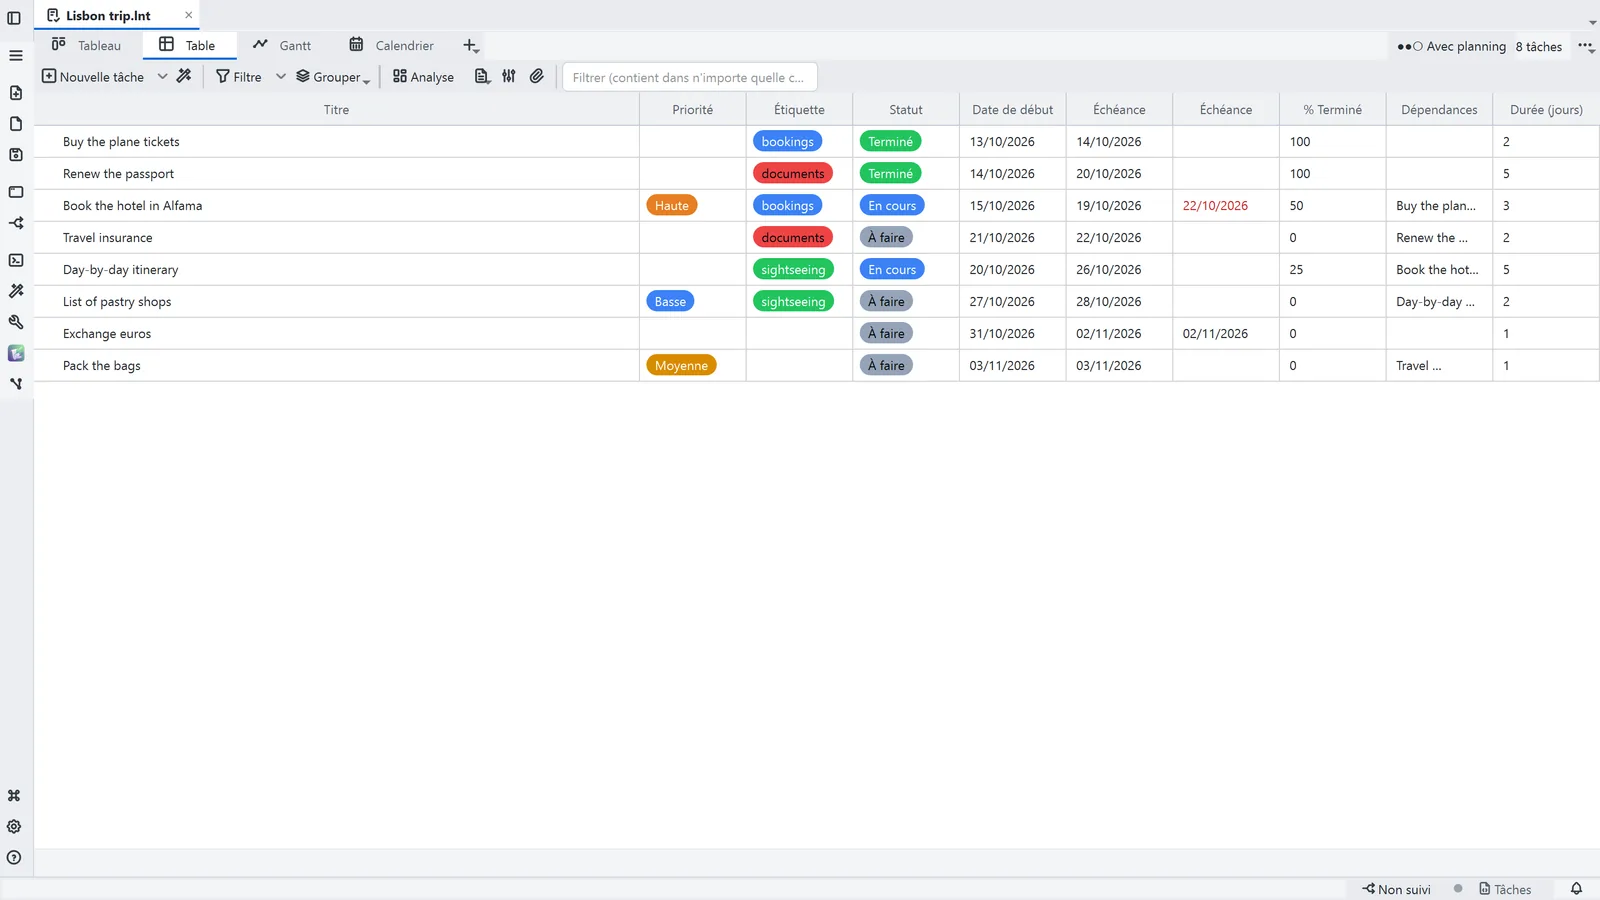Click the export document icon in toolbar
This screenshot has height=900, width=1600.
tap(482, 76)
